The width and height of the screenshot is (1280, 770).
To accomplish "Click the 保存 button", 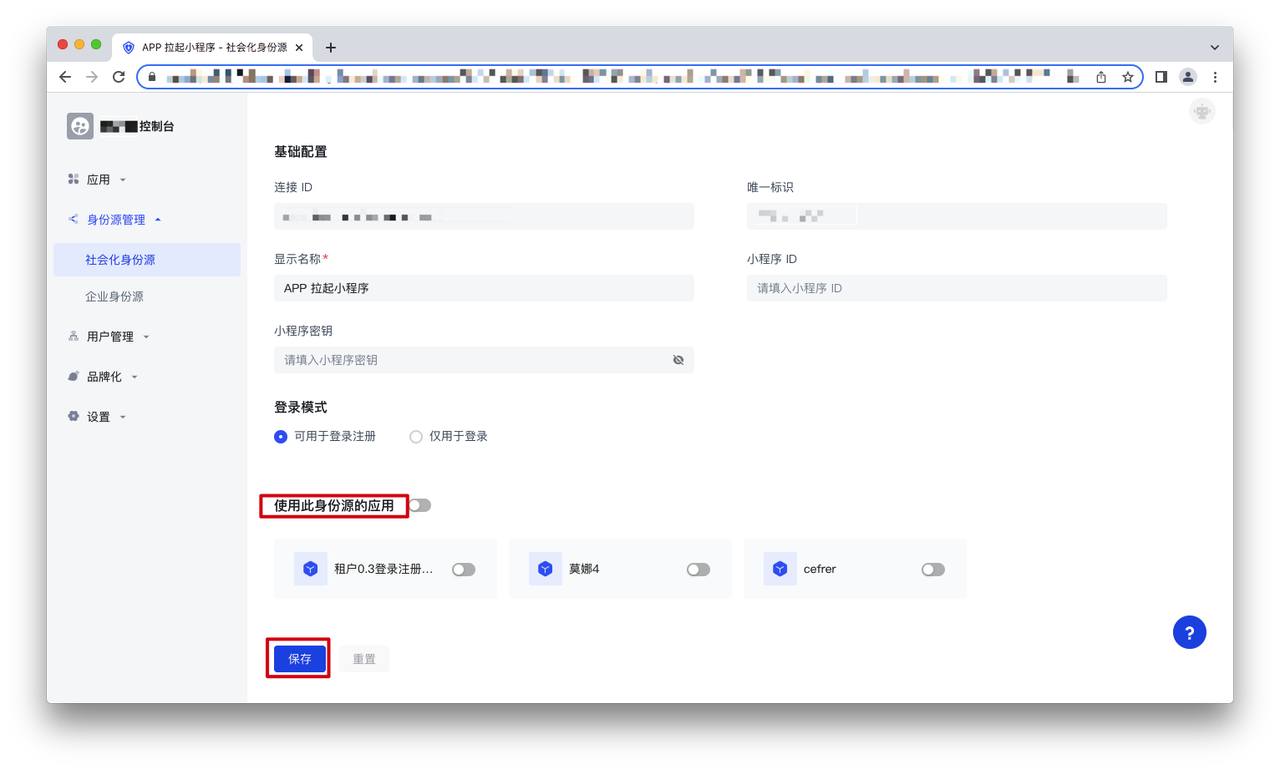I will click(x=299, y=659).
